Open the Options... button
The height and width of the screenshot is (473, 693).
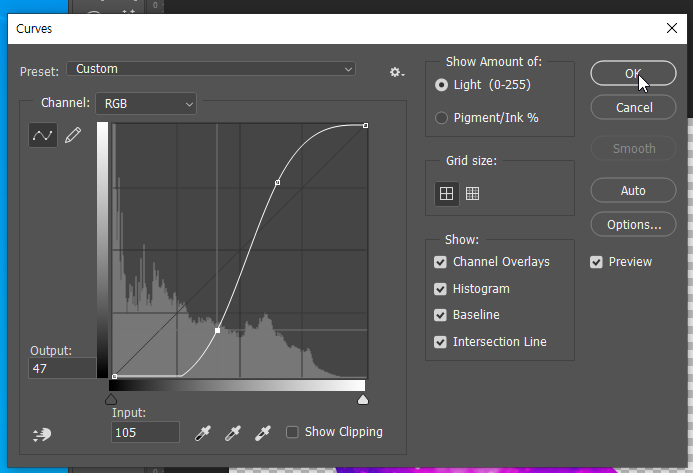[633, 225]
